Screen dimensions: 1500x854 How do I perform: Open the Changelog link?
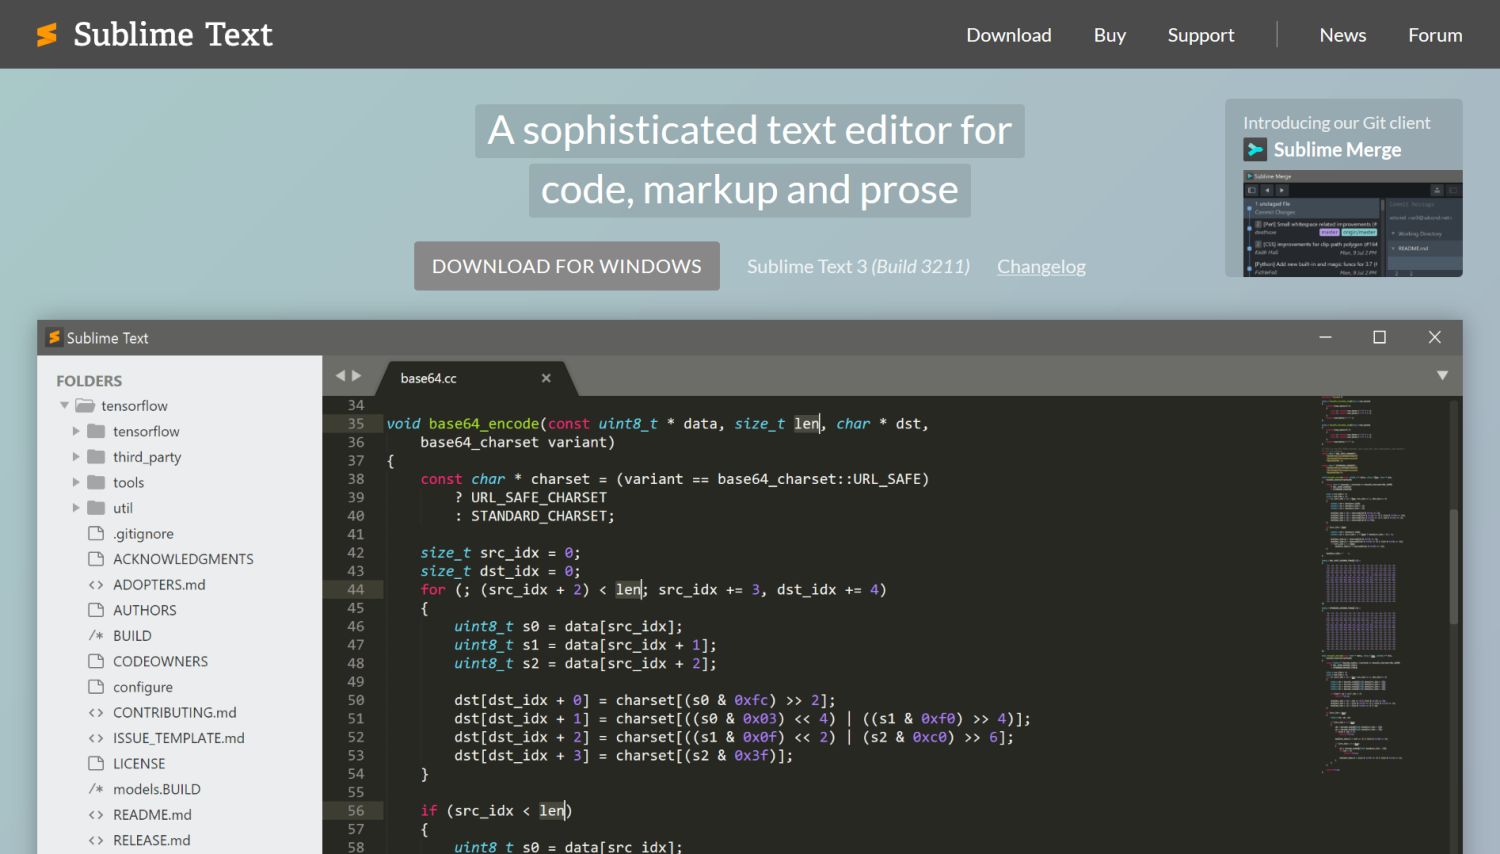click(x=1041, y=266)
